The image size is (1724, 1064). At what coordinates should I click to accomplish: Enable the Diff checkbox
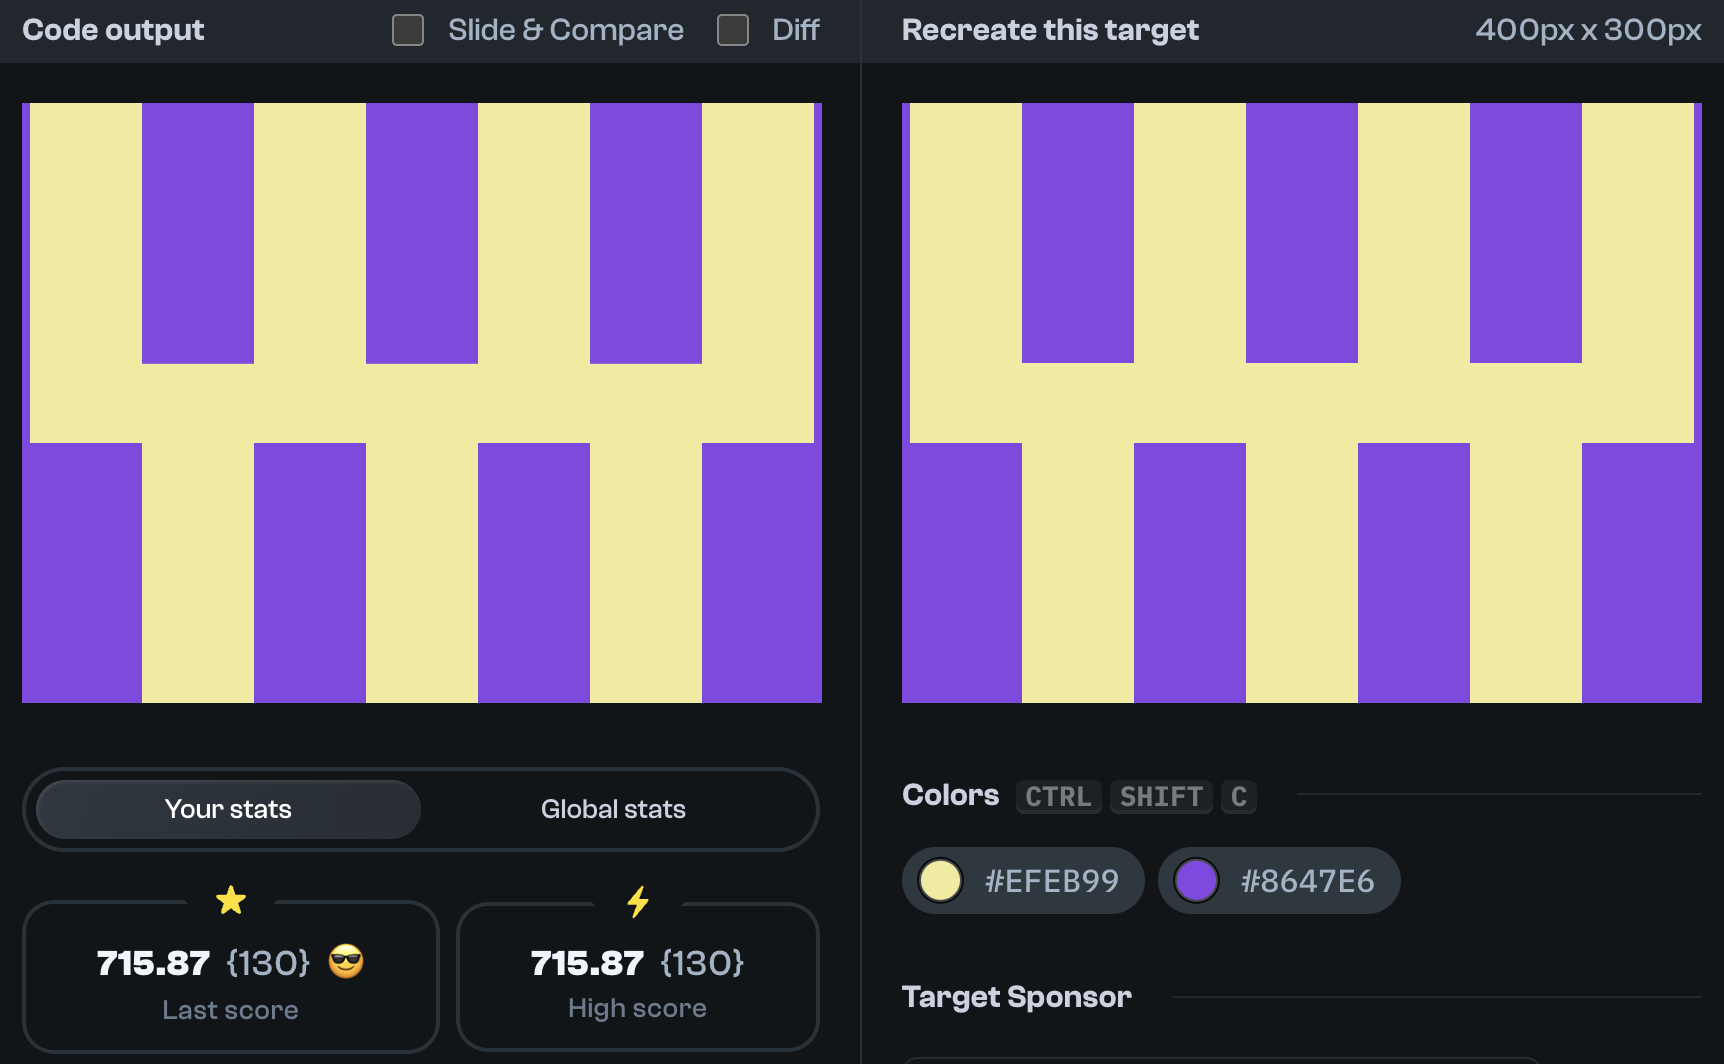(733, 31)
